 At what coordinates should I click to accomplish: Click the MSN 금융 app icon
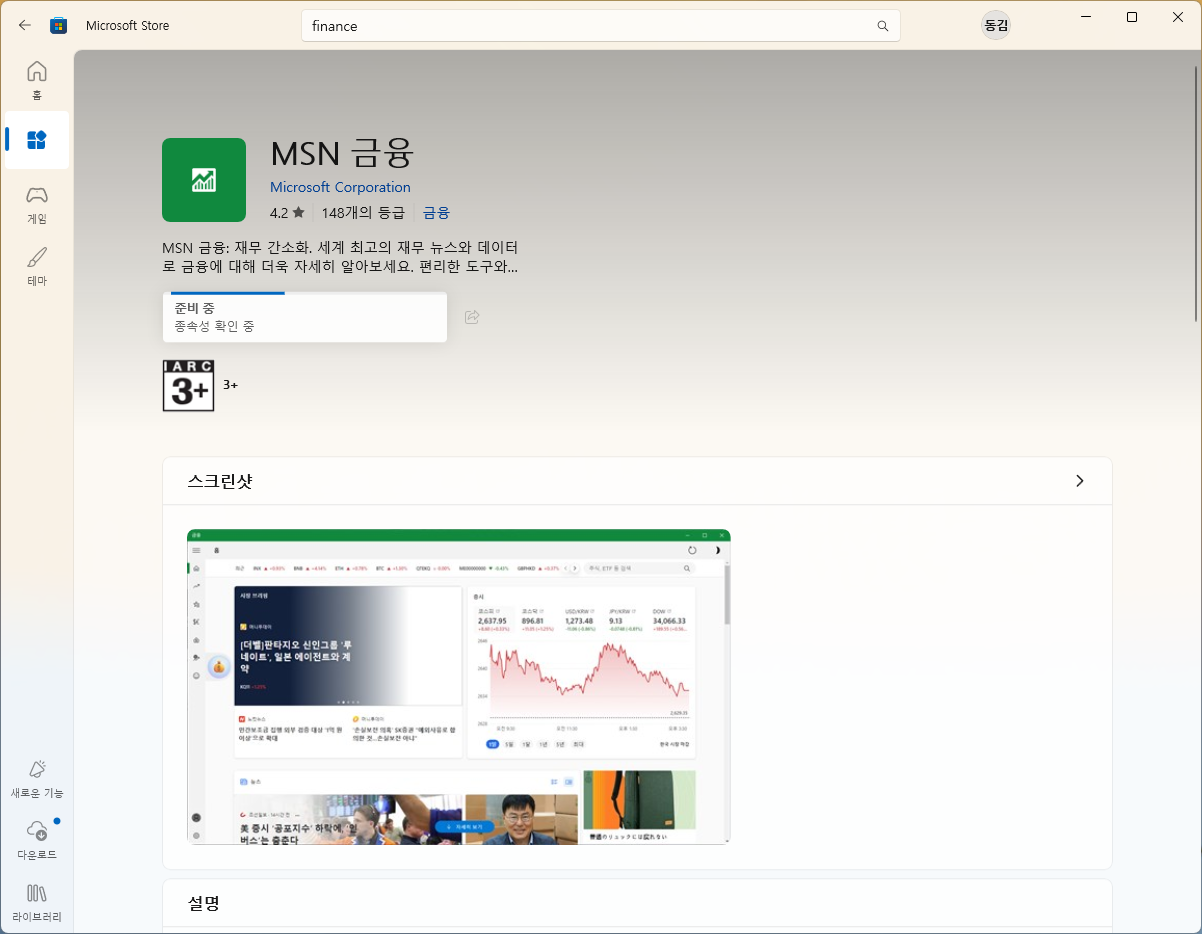(x=204, y=180)
